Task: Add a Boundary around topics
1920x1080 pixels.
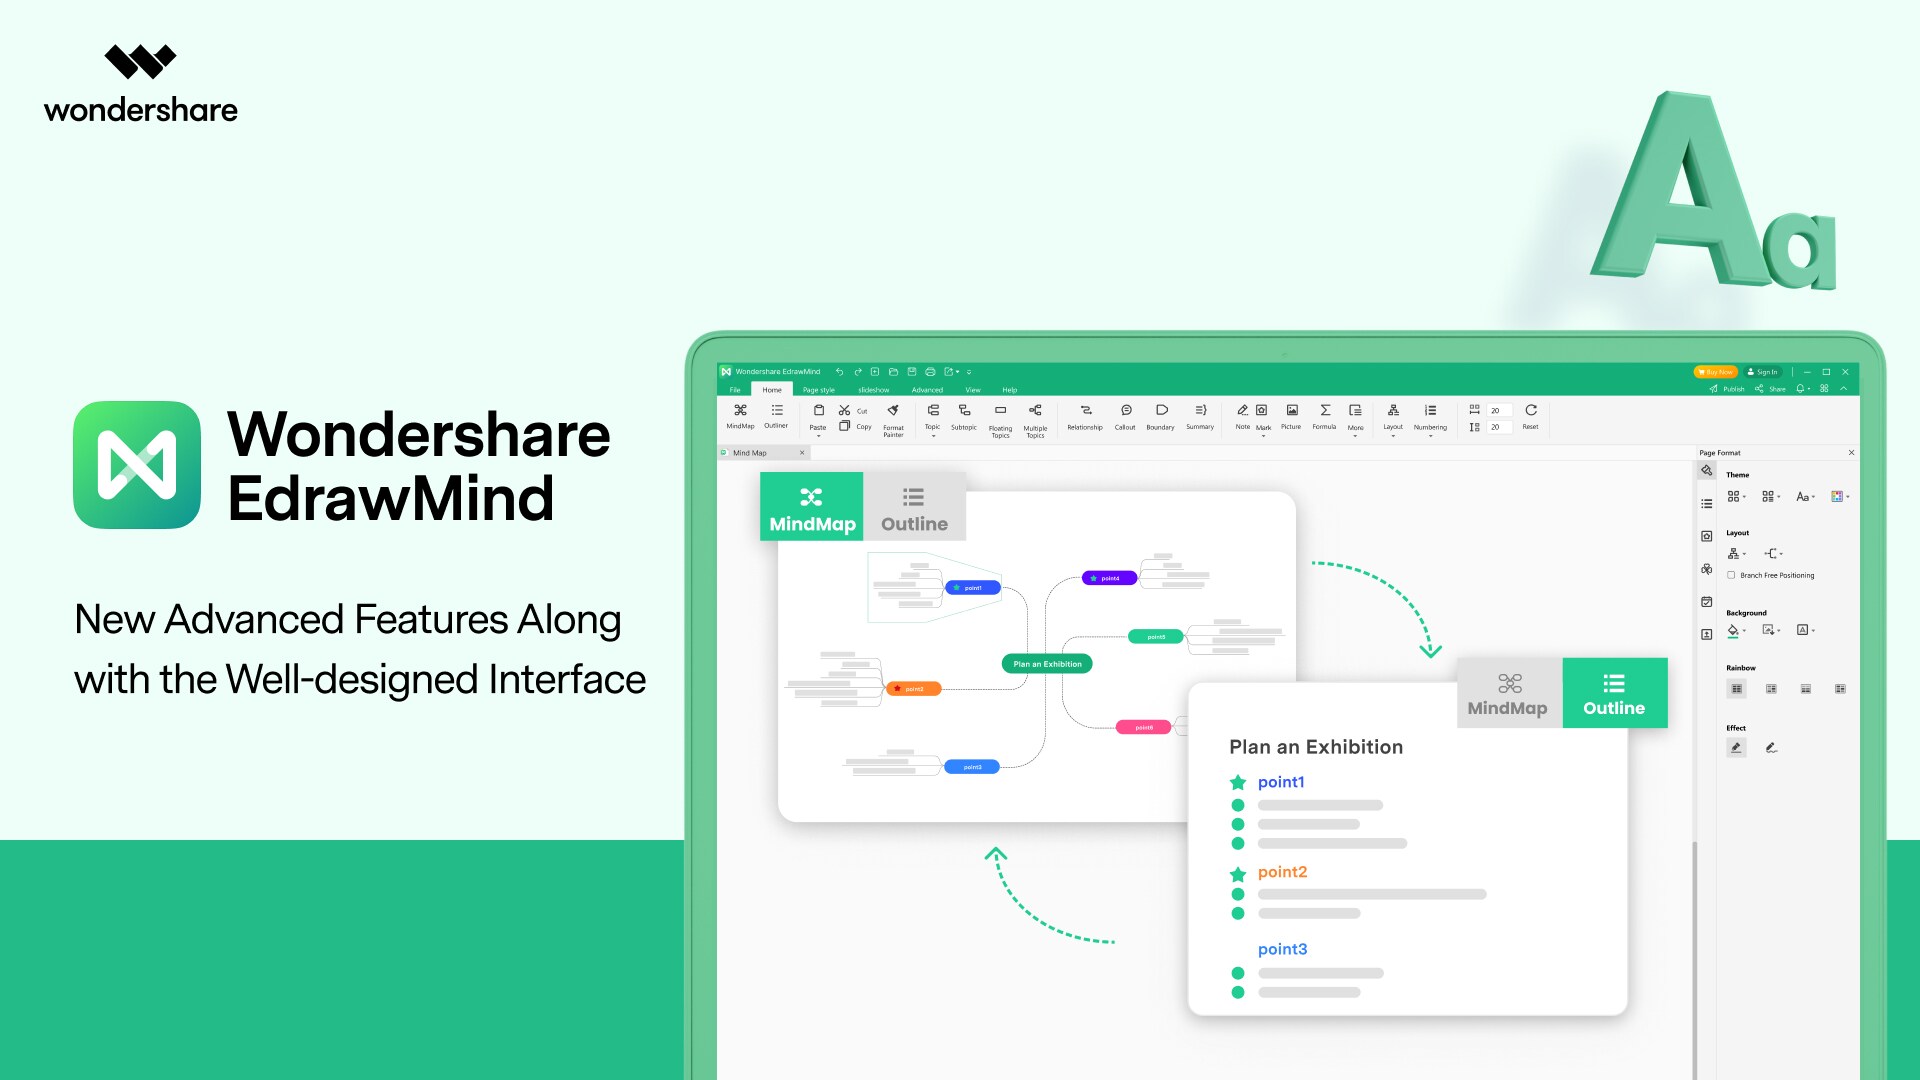Action: point(1161,416)
